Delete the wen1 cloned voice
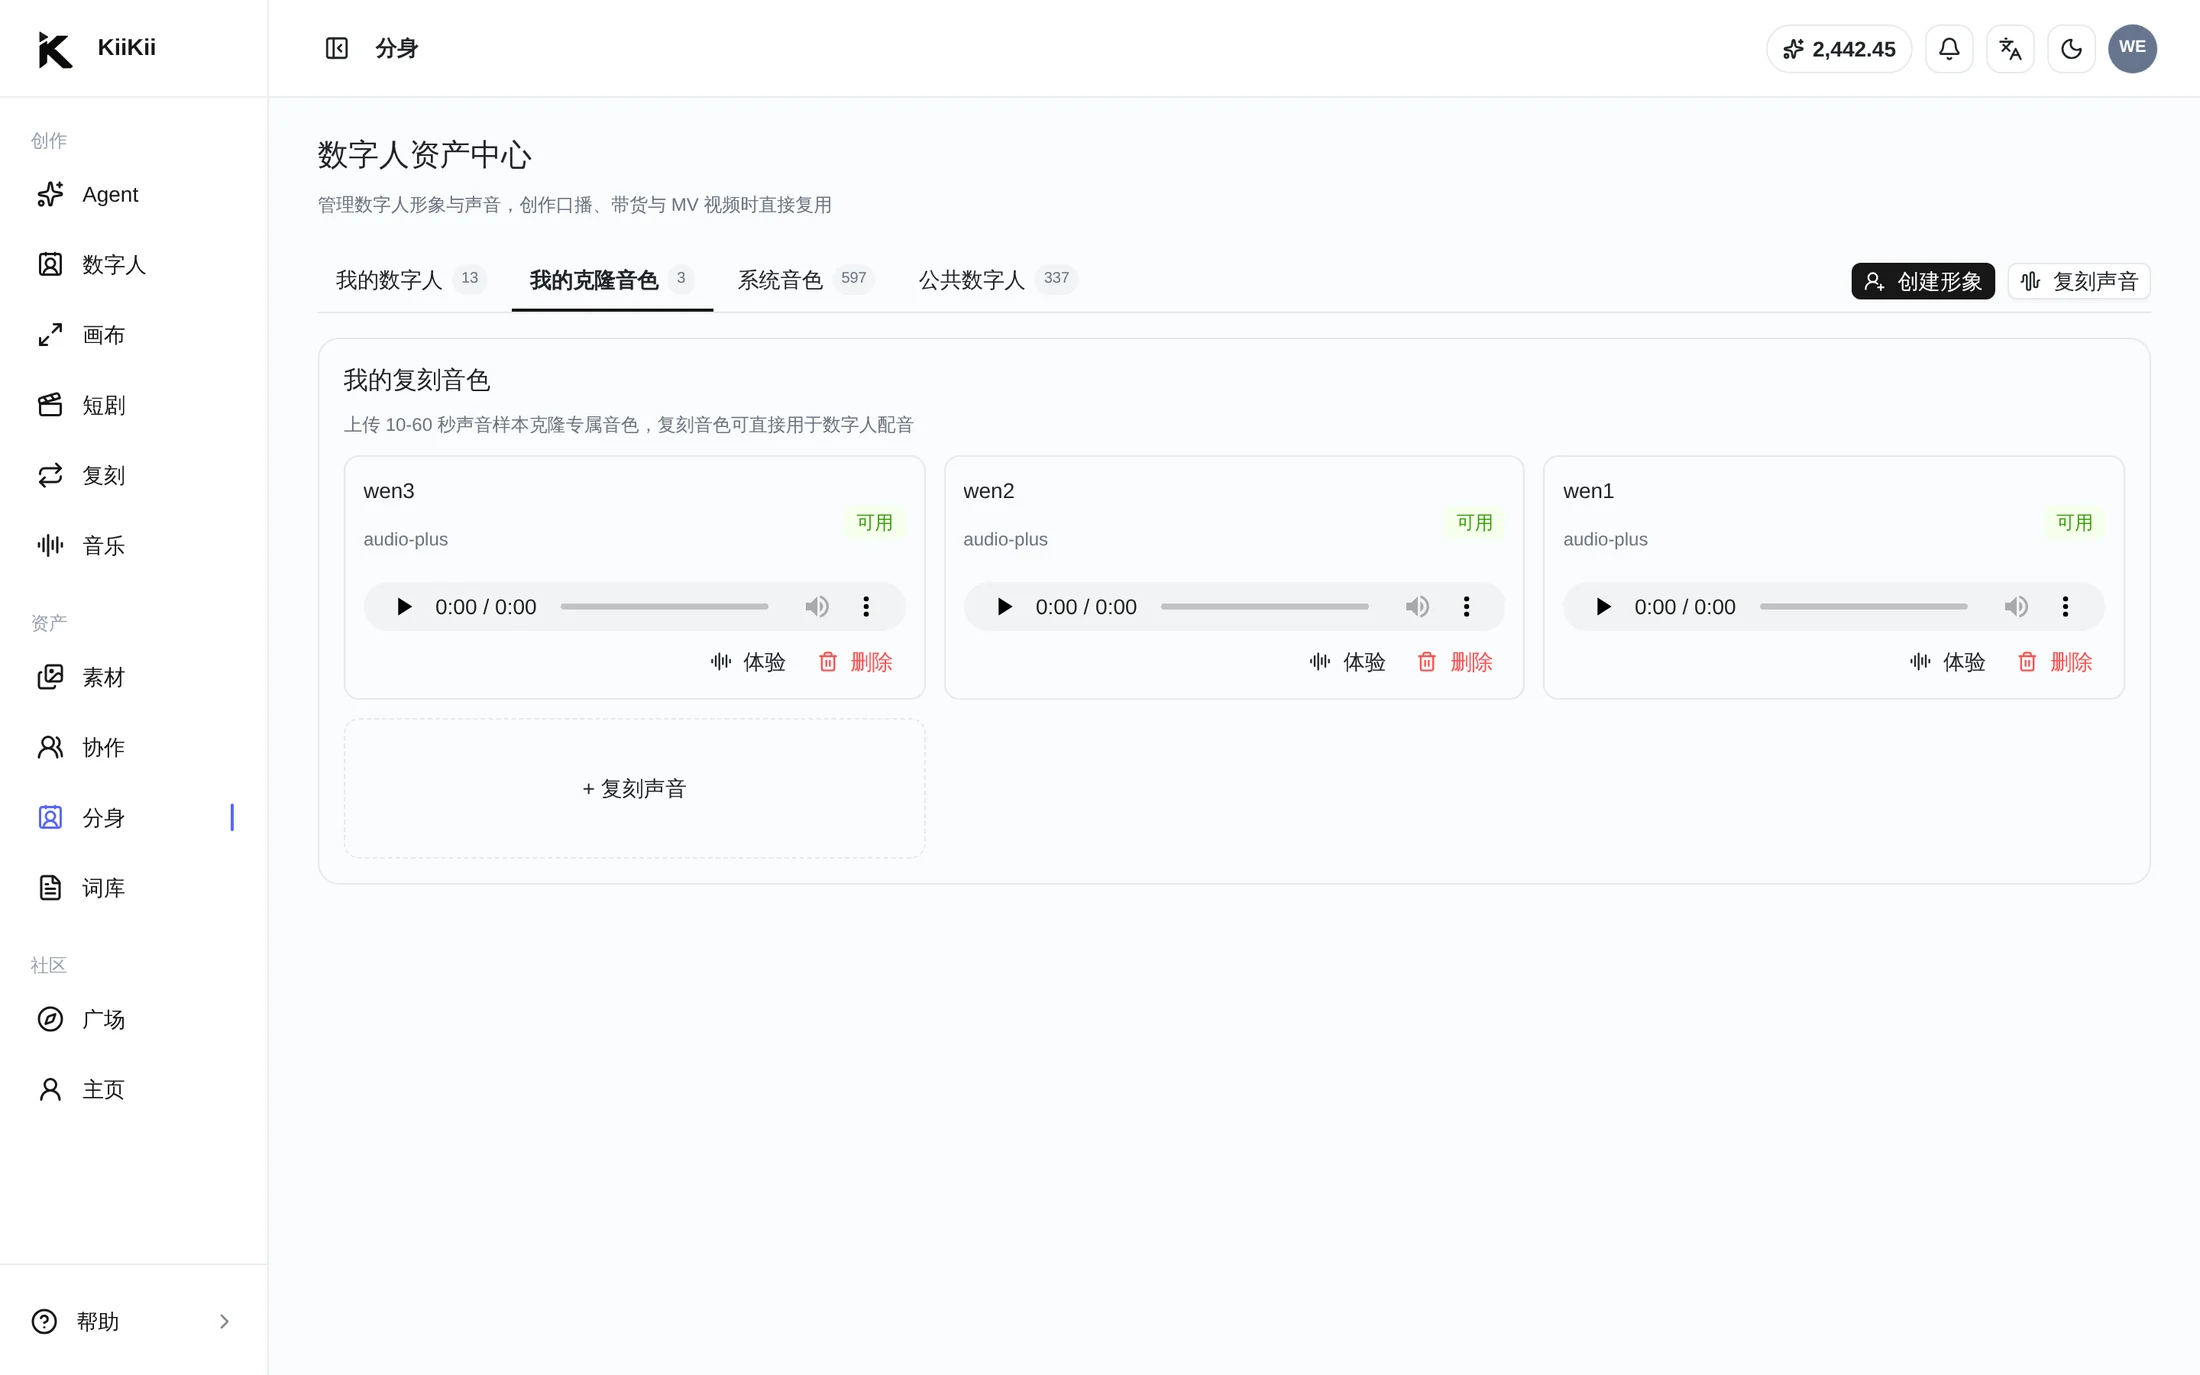The width and height of the screenshot is (2200, 1375). pyautogui.click(x=2055, y=662)
